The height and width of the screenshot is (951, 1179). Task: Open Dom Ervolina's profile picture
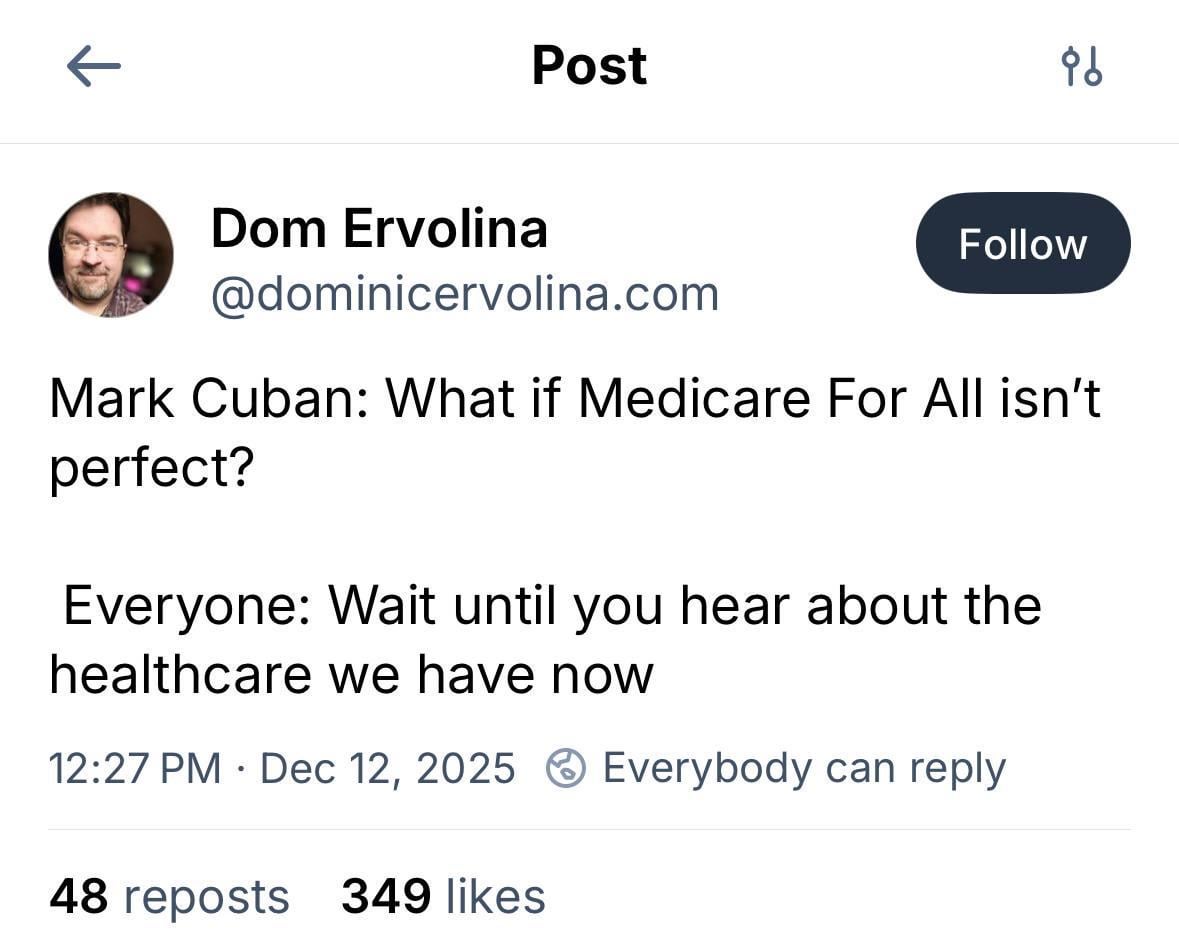point(111,255)
